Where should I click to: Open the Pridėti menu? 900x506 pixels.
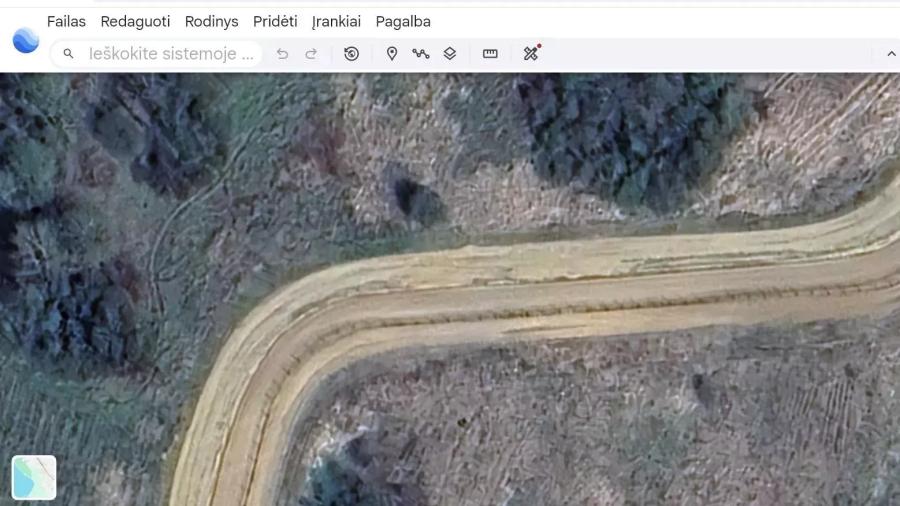275,21
